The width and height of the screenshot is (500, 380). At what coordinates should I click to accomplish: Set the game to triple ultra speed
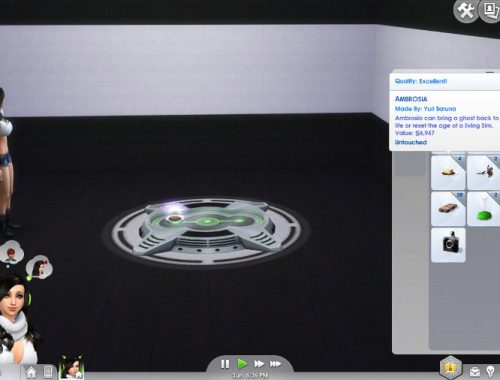tap(275, 364)
